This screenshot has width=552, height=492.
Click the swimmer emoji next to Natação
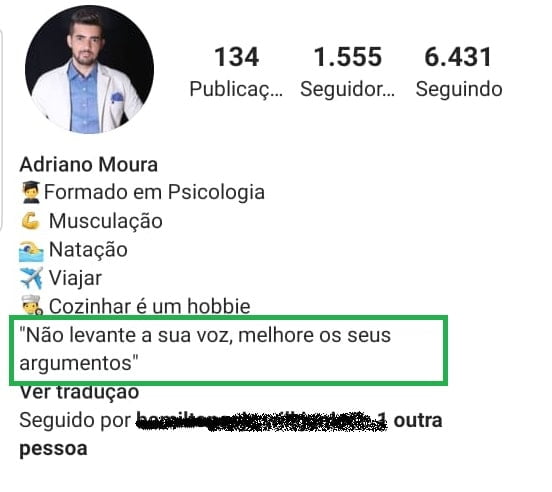[31, 251]
